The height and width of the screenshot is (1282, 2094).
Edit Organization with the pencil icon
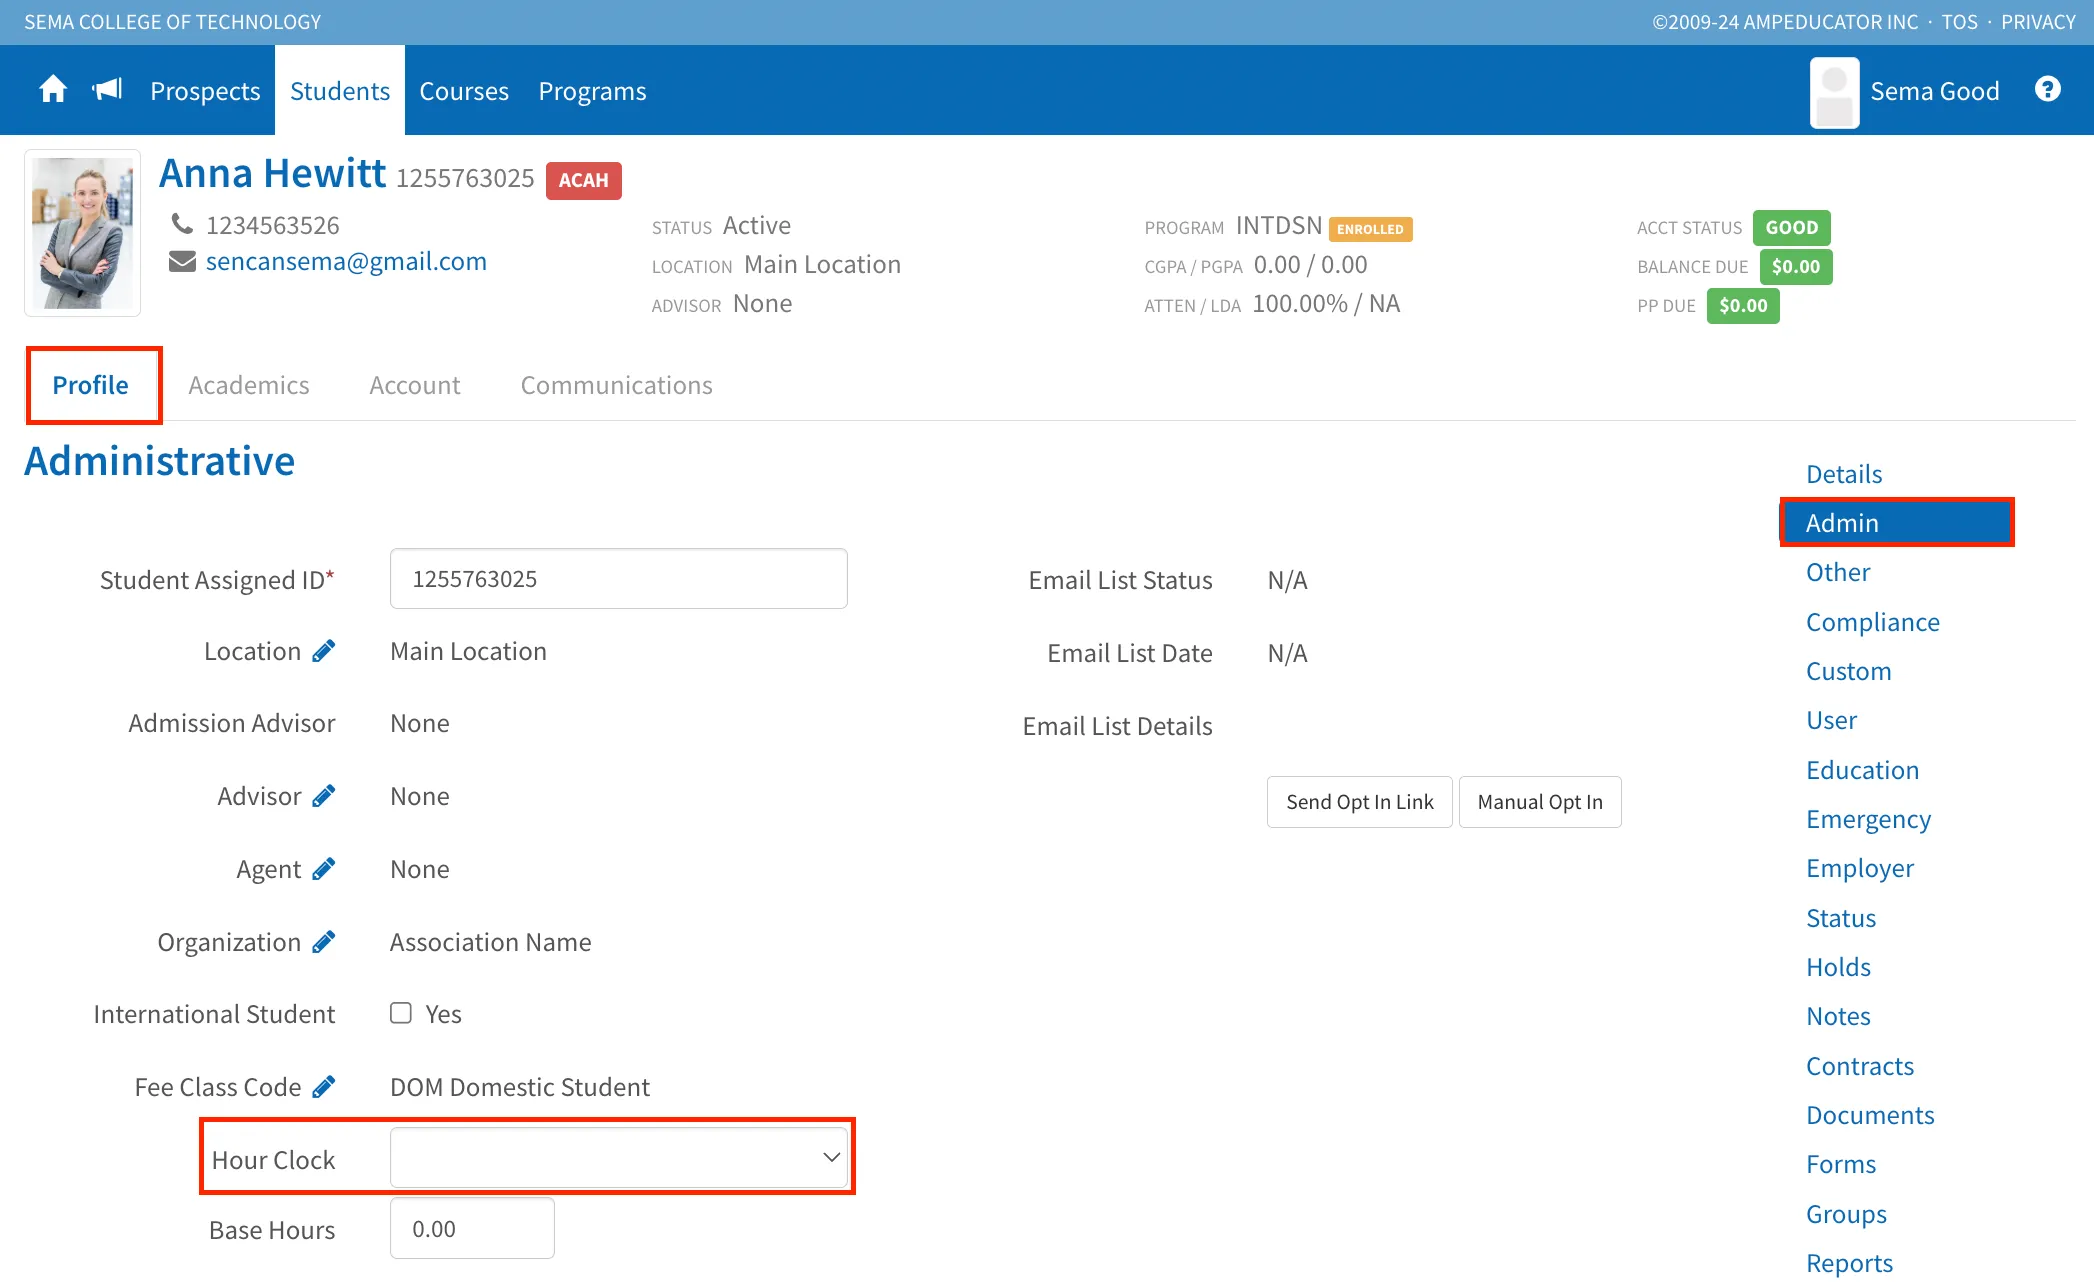[323, 942]
